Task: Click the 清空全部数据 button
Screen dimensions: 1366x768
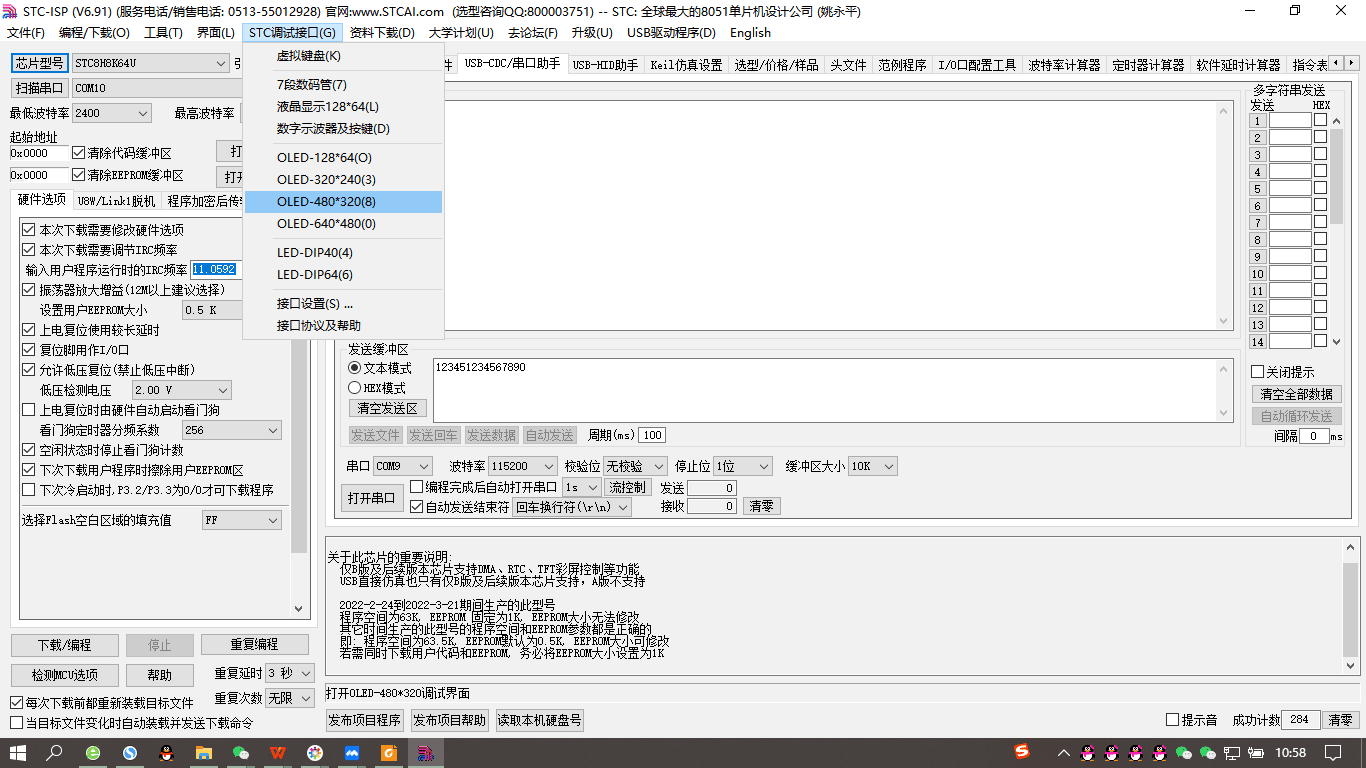Action: point(1297,394)
